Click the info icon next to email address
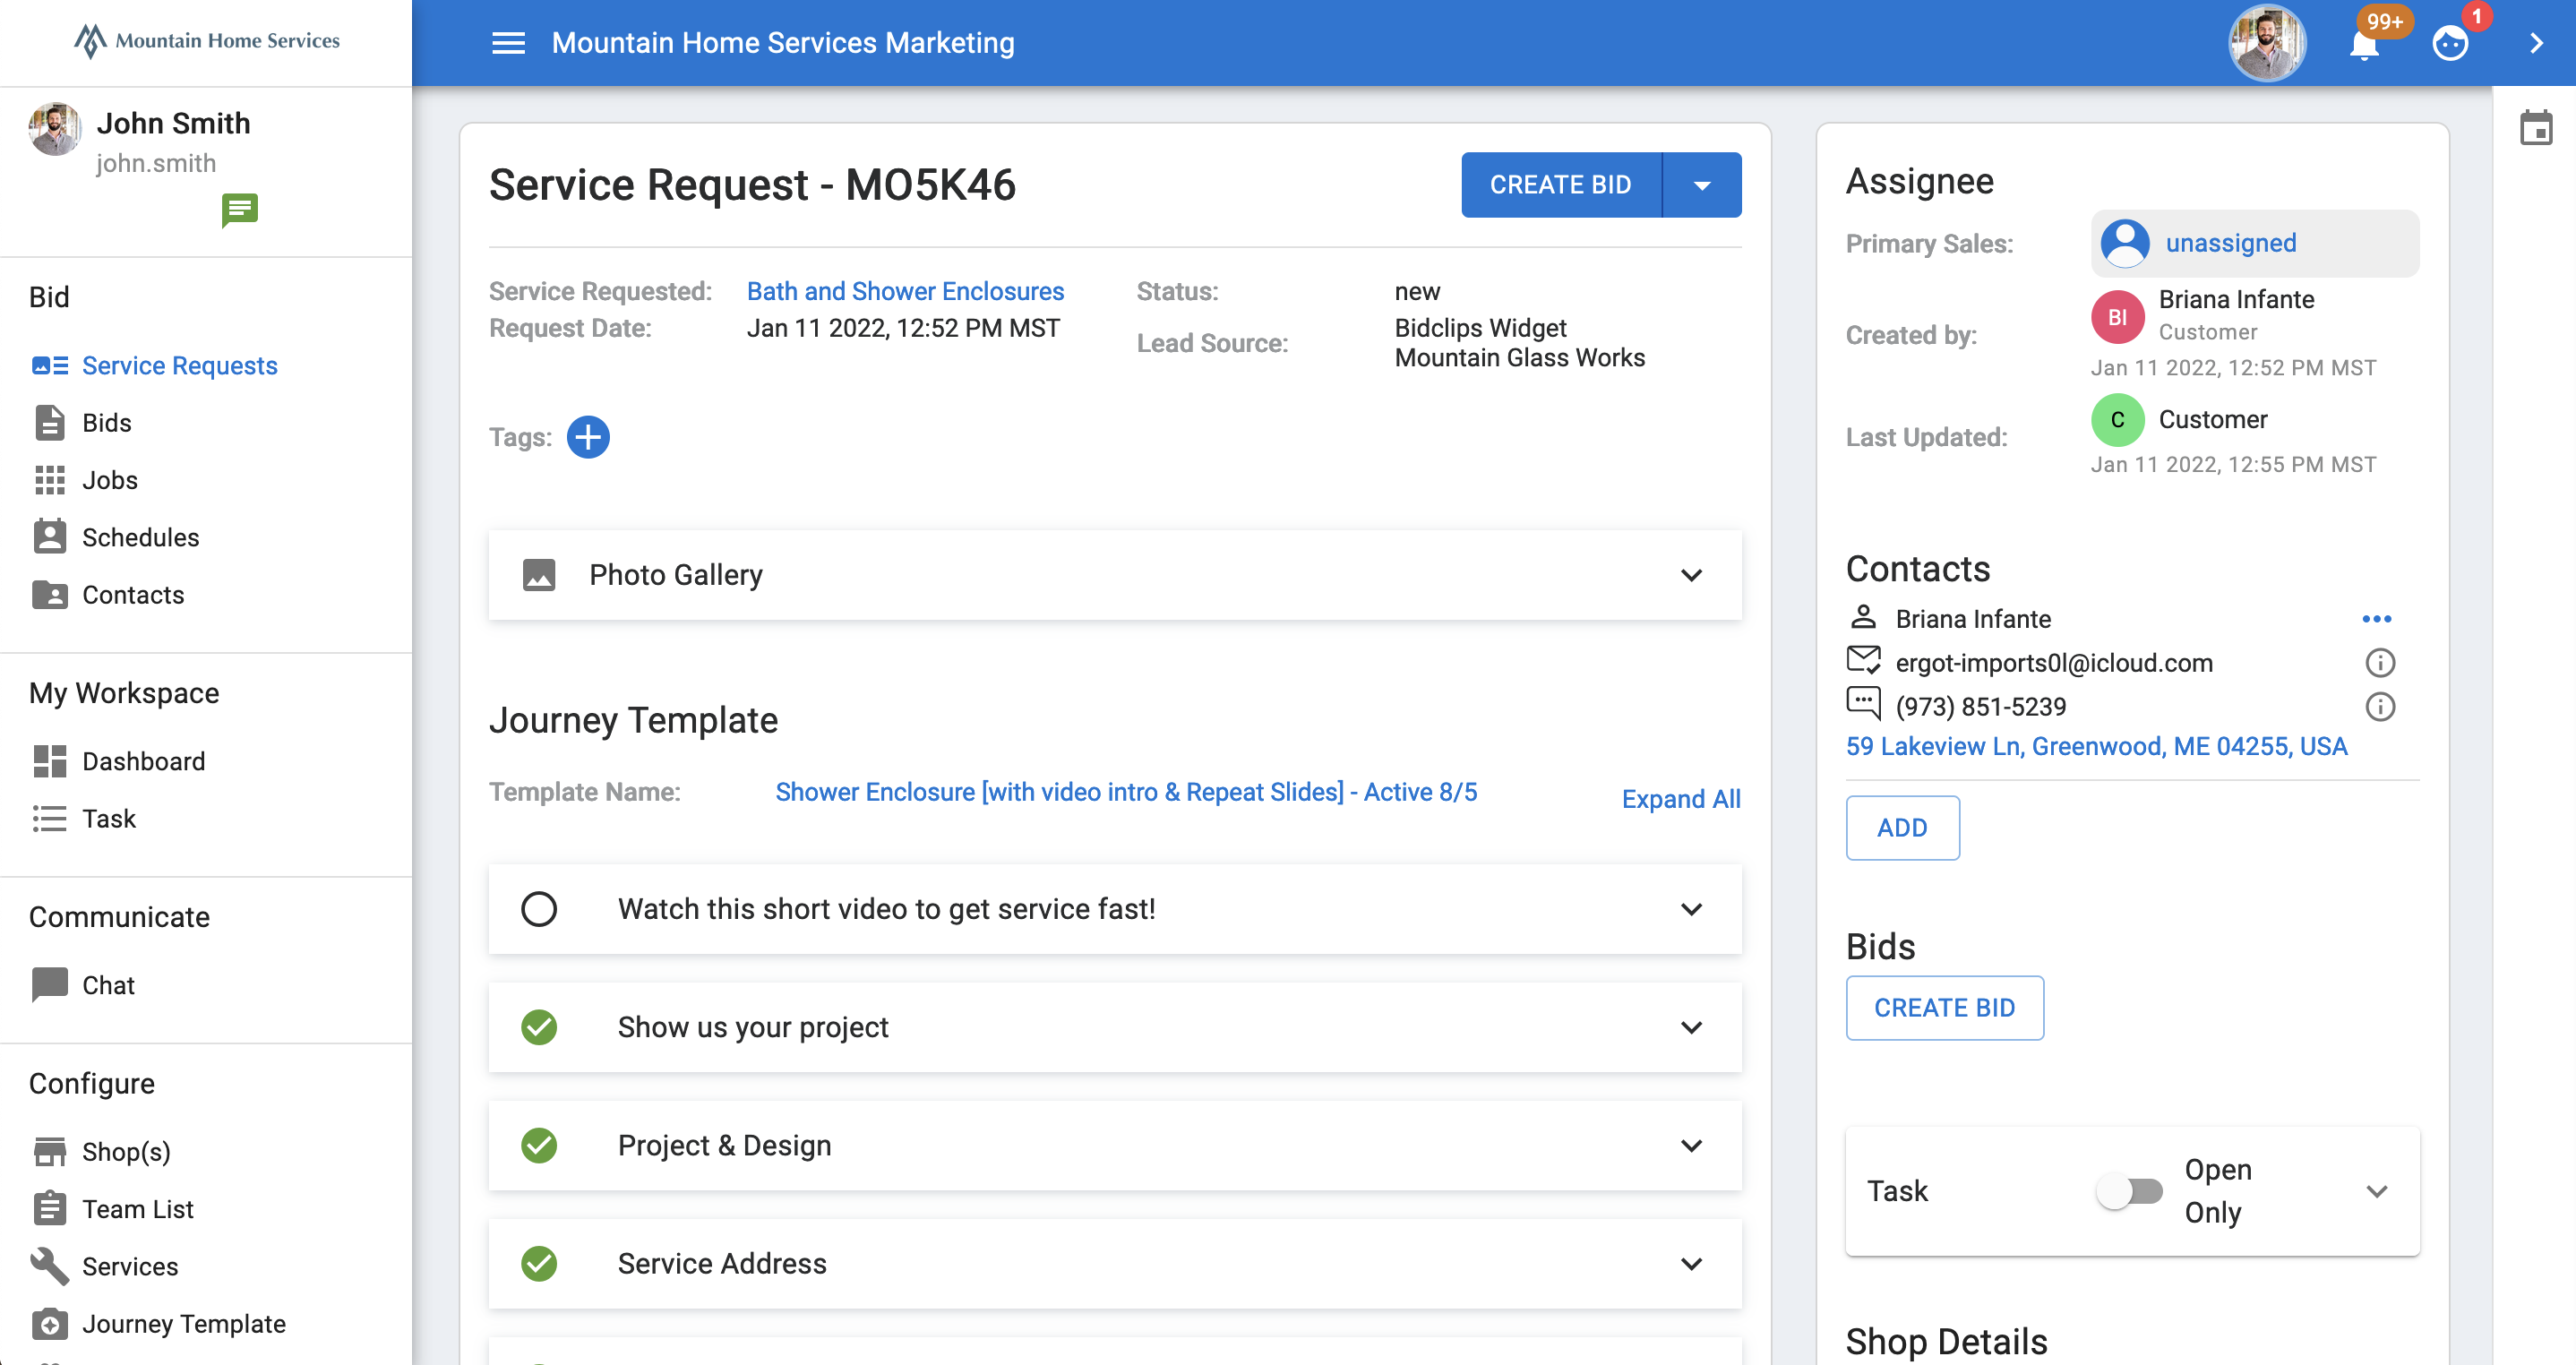The image size is (2576, 1365). [x=2379, y=662]
